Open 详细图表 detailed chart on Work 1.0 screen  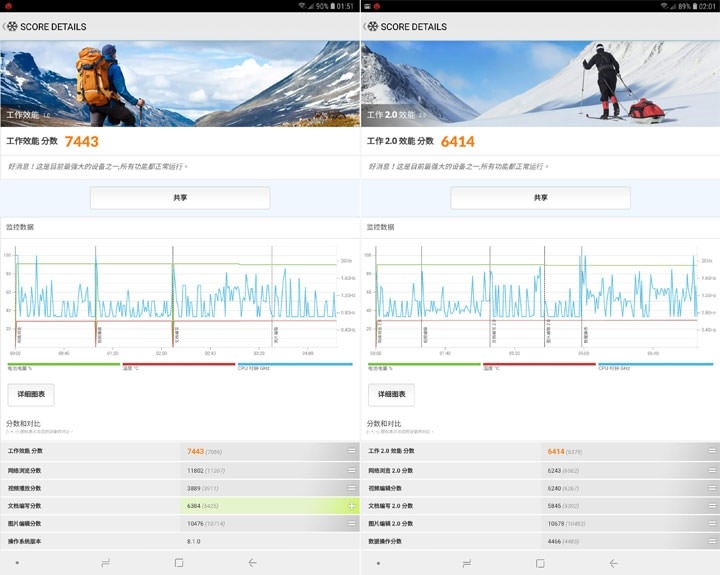point(31,395)
